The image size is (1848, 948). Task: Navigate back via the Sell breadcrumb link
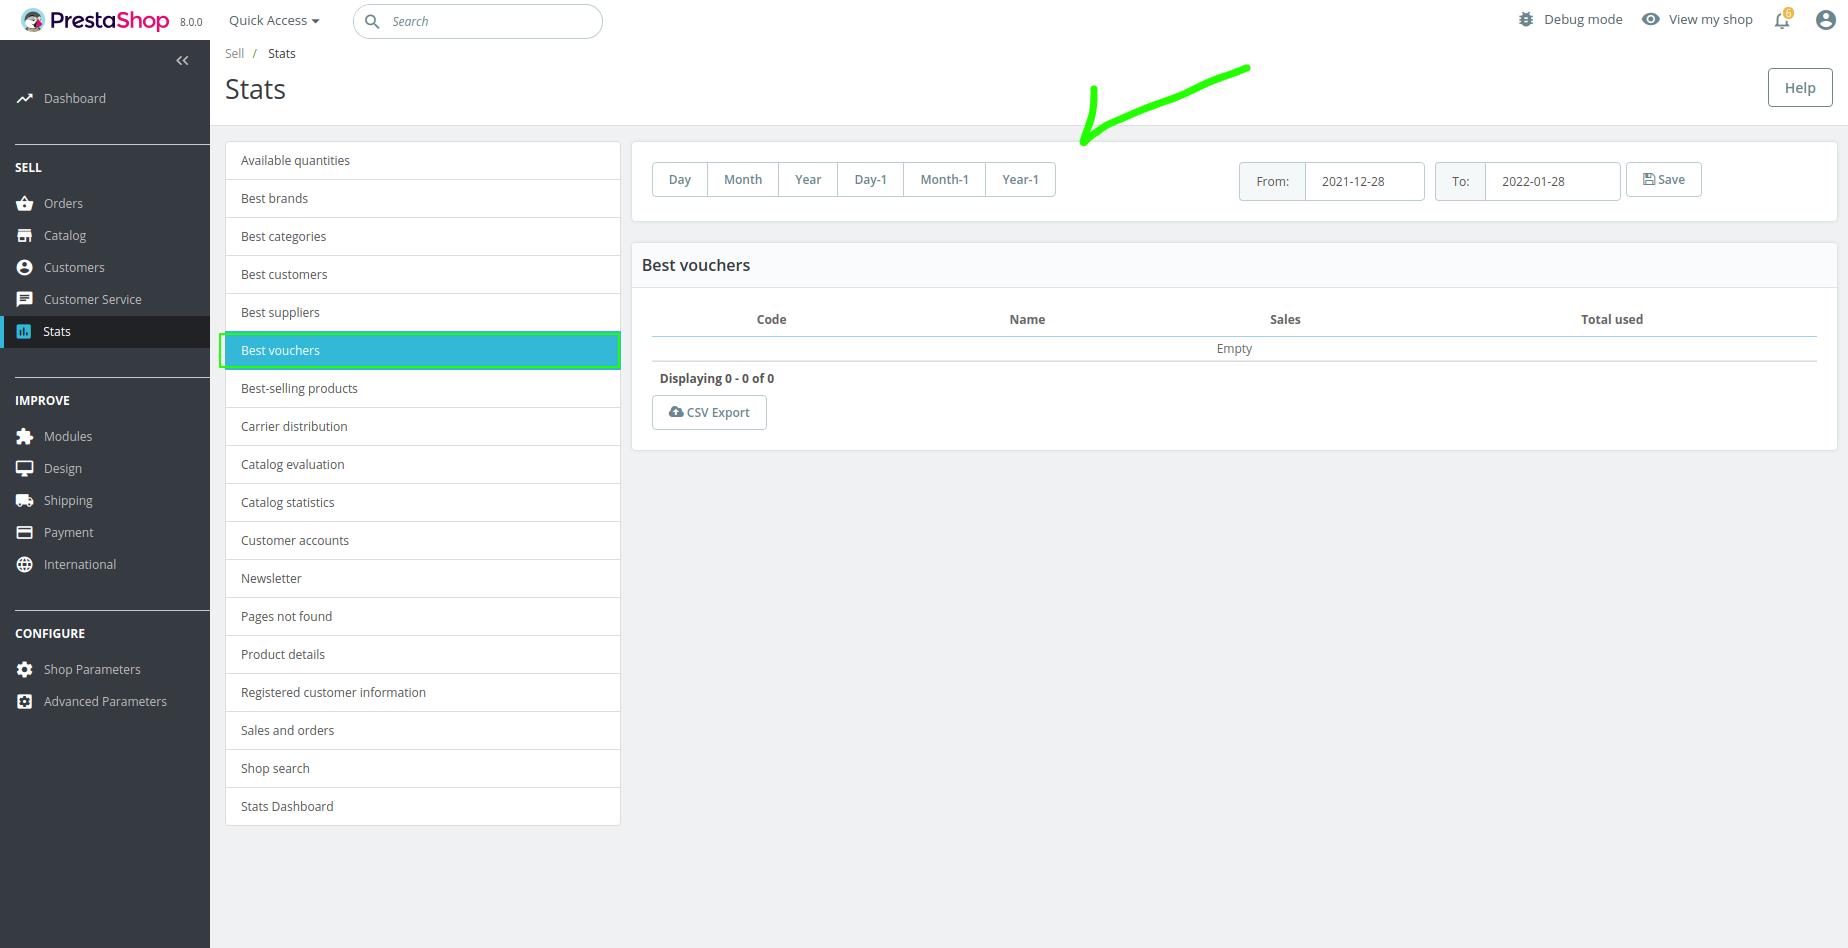234,53
